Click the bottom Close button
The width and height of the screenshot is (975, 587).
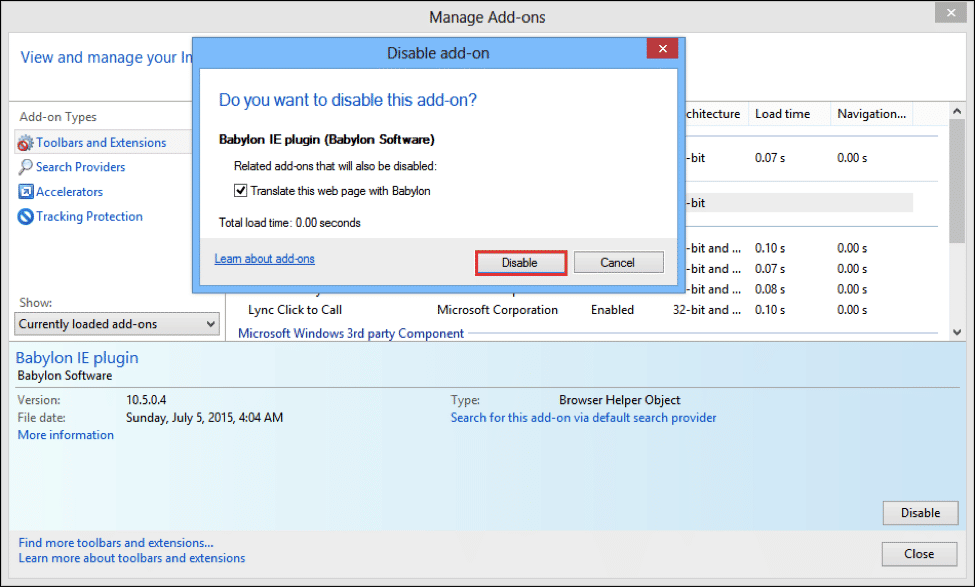click(x=919, y=553)
